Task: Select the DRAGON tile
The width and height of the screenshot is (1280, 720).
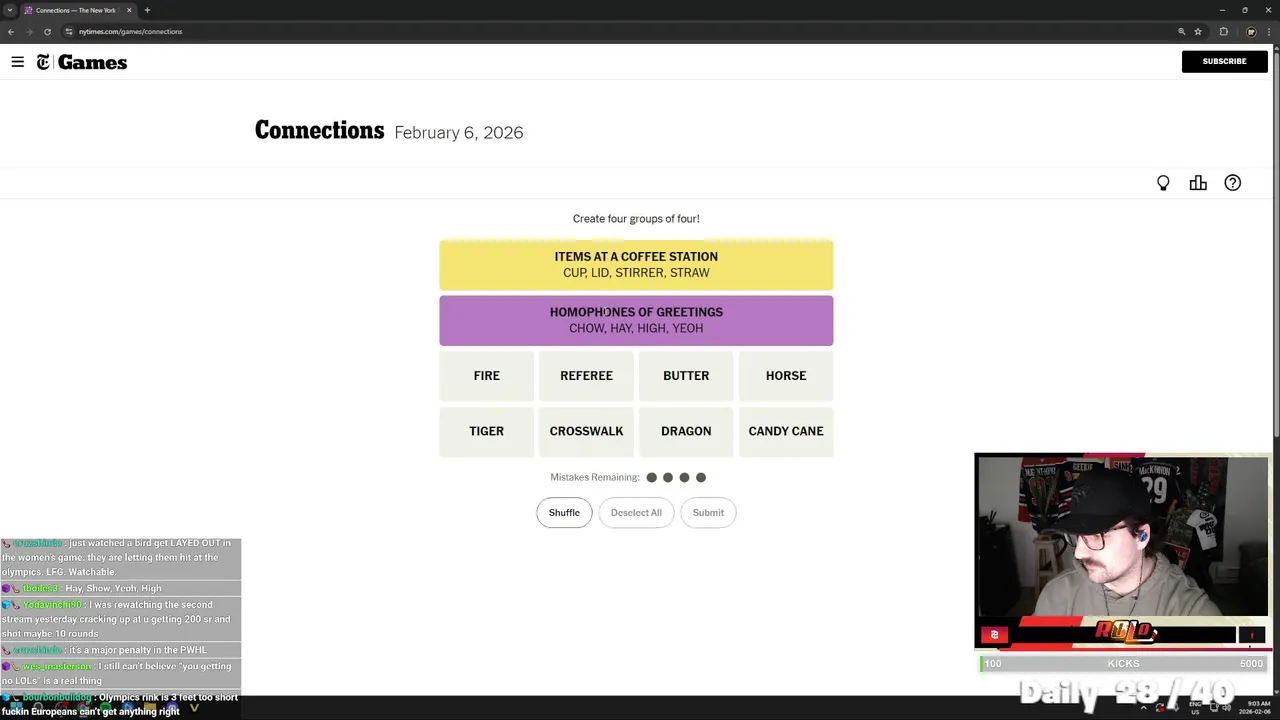Action: (x=686, y=431)
